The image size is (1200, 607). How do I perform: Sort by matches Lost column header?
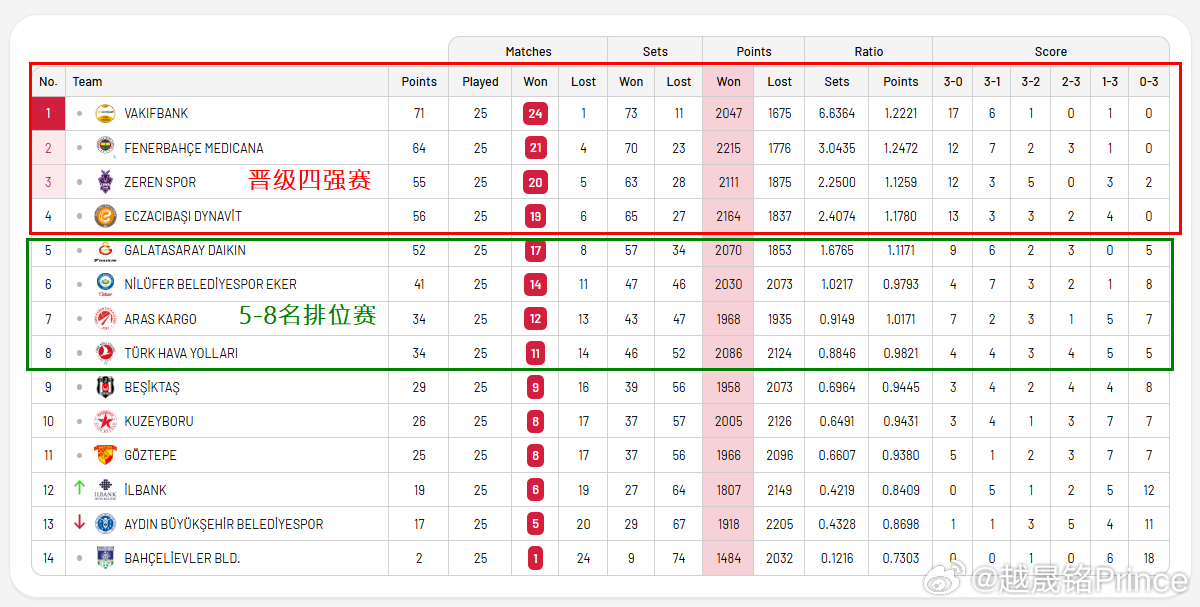click(x=583, y=82)
